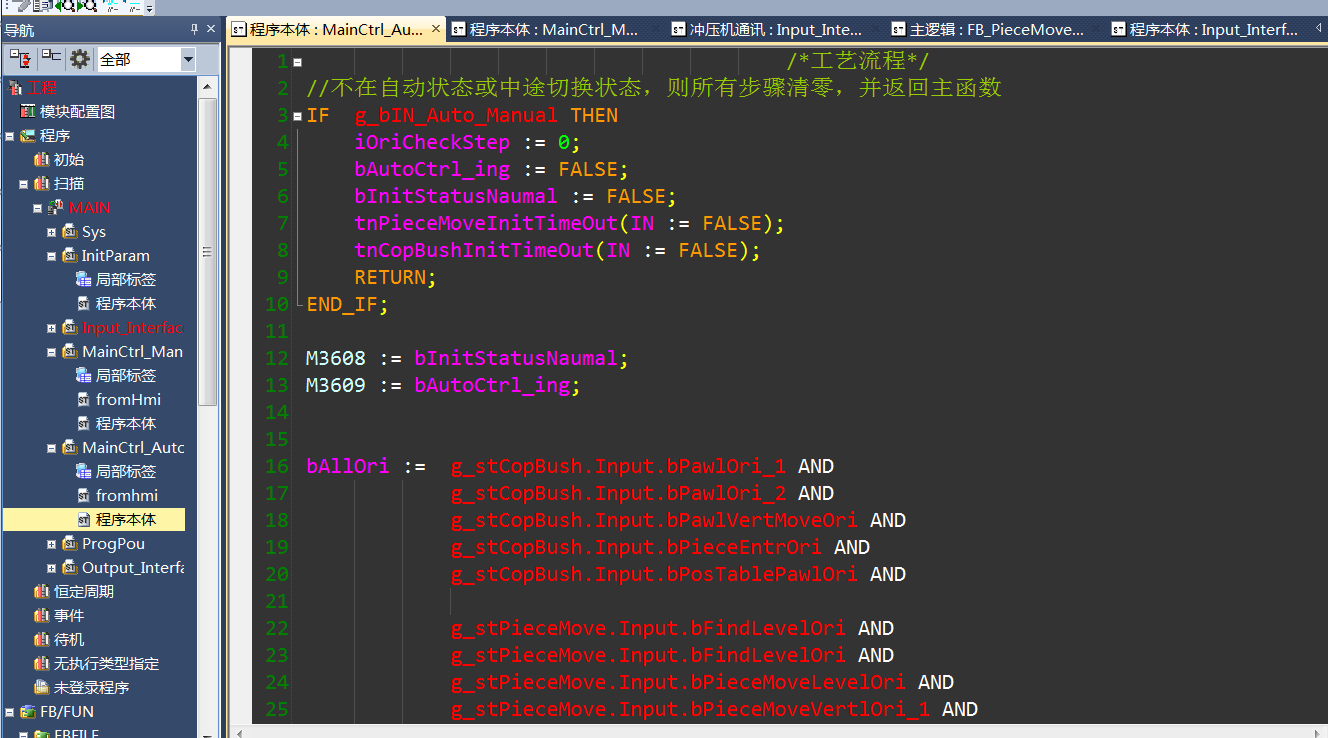The width and height of the screenshot is (1328, 738).
Task: Expand the Input_Interfac node
Action: (52, 328)
